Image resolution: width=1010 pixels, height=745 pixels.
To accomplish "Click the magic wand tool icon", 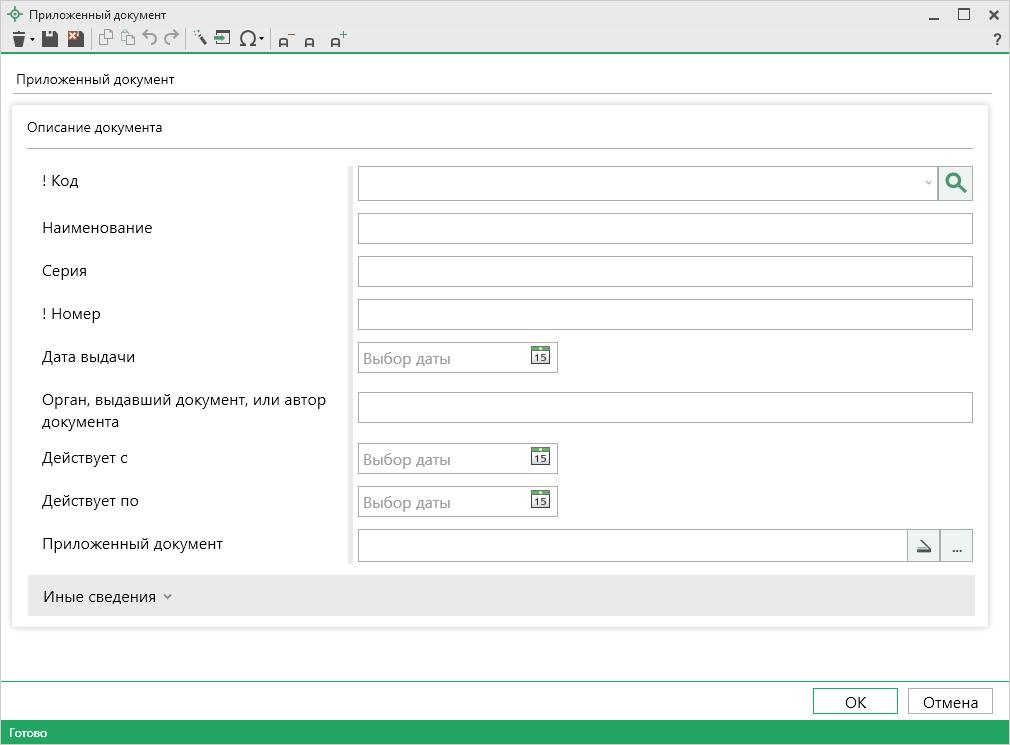I will (199, 39).
